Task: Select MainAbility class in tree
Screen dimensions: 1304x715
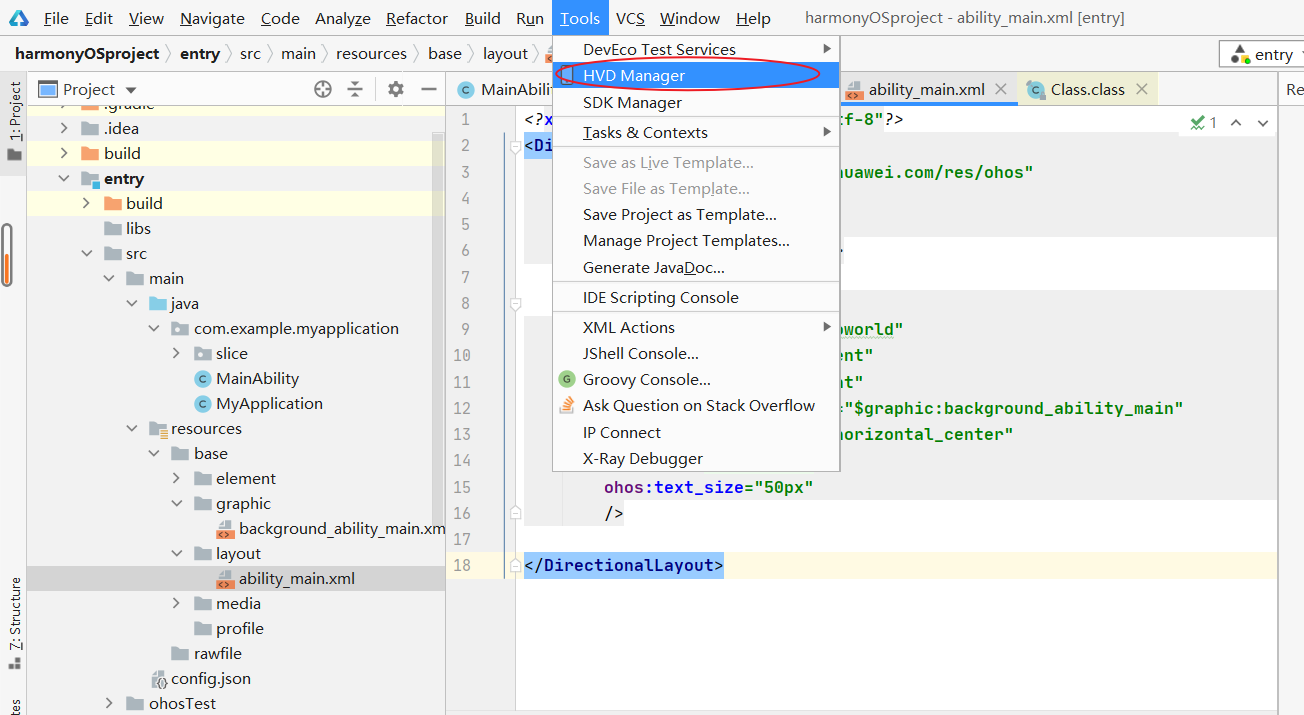Action: pos(257,379)
